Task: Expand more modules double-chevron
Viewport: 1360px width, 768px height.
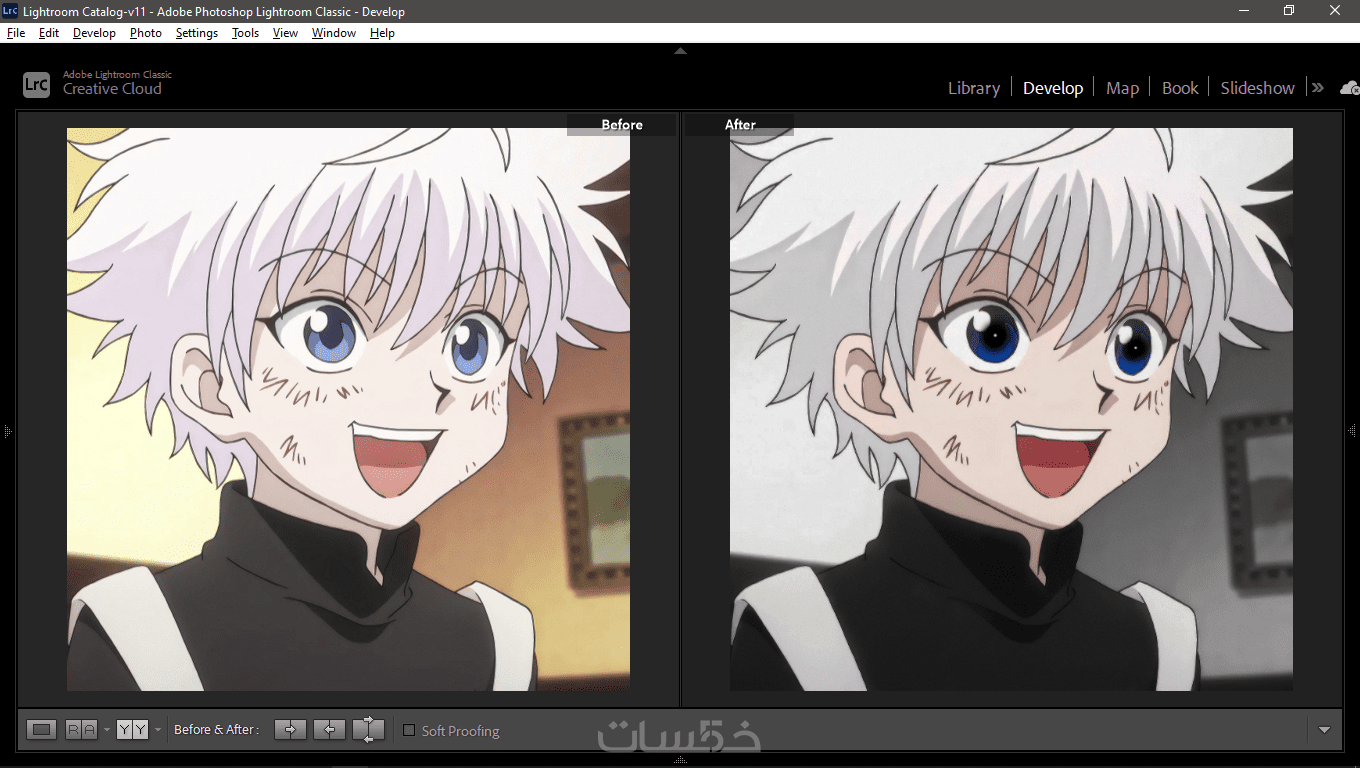Action: click(x=1318, y=88)
